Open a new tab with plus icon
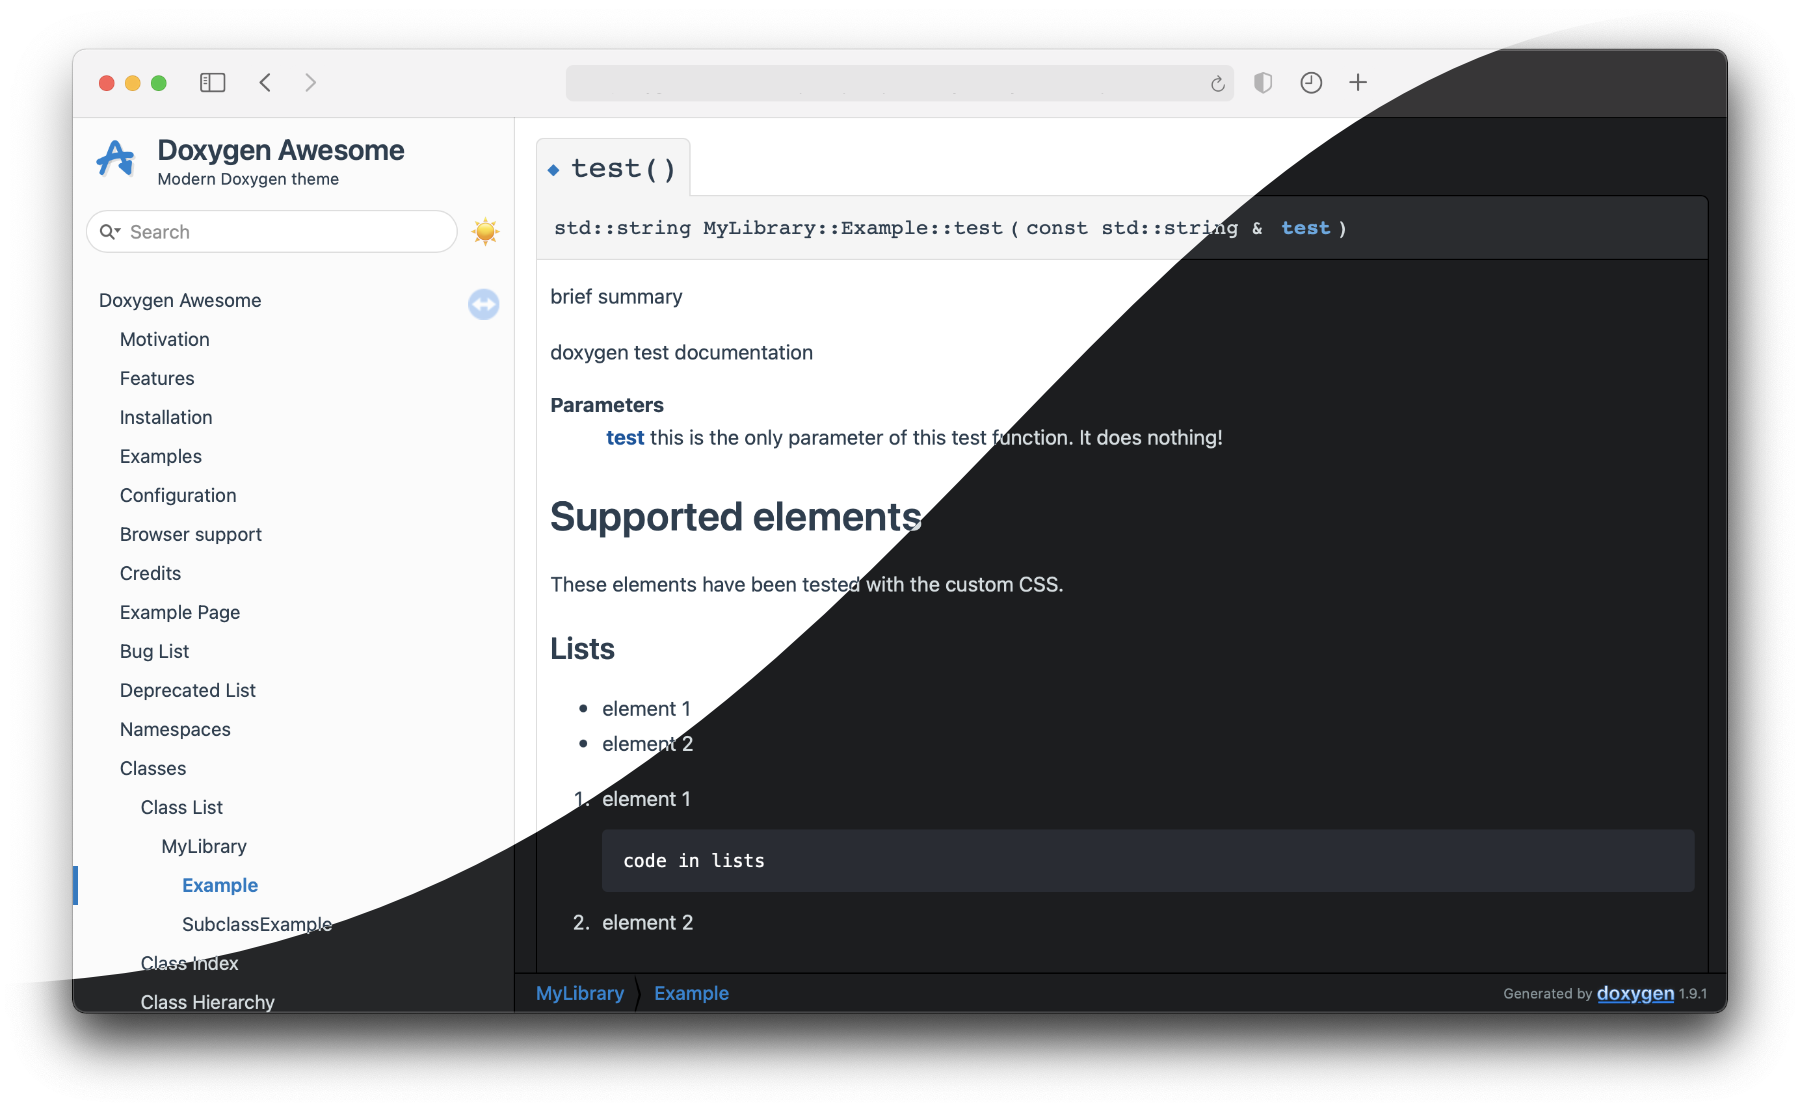The height and width of the screenshot is (1109, 1800). (x=1357, y=83)
